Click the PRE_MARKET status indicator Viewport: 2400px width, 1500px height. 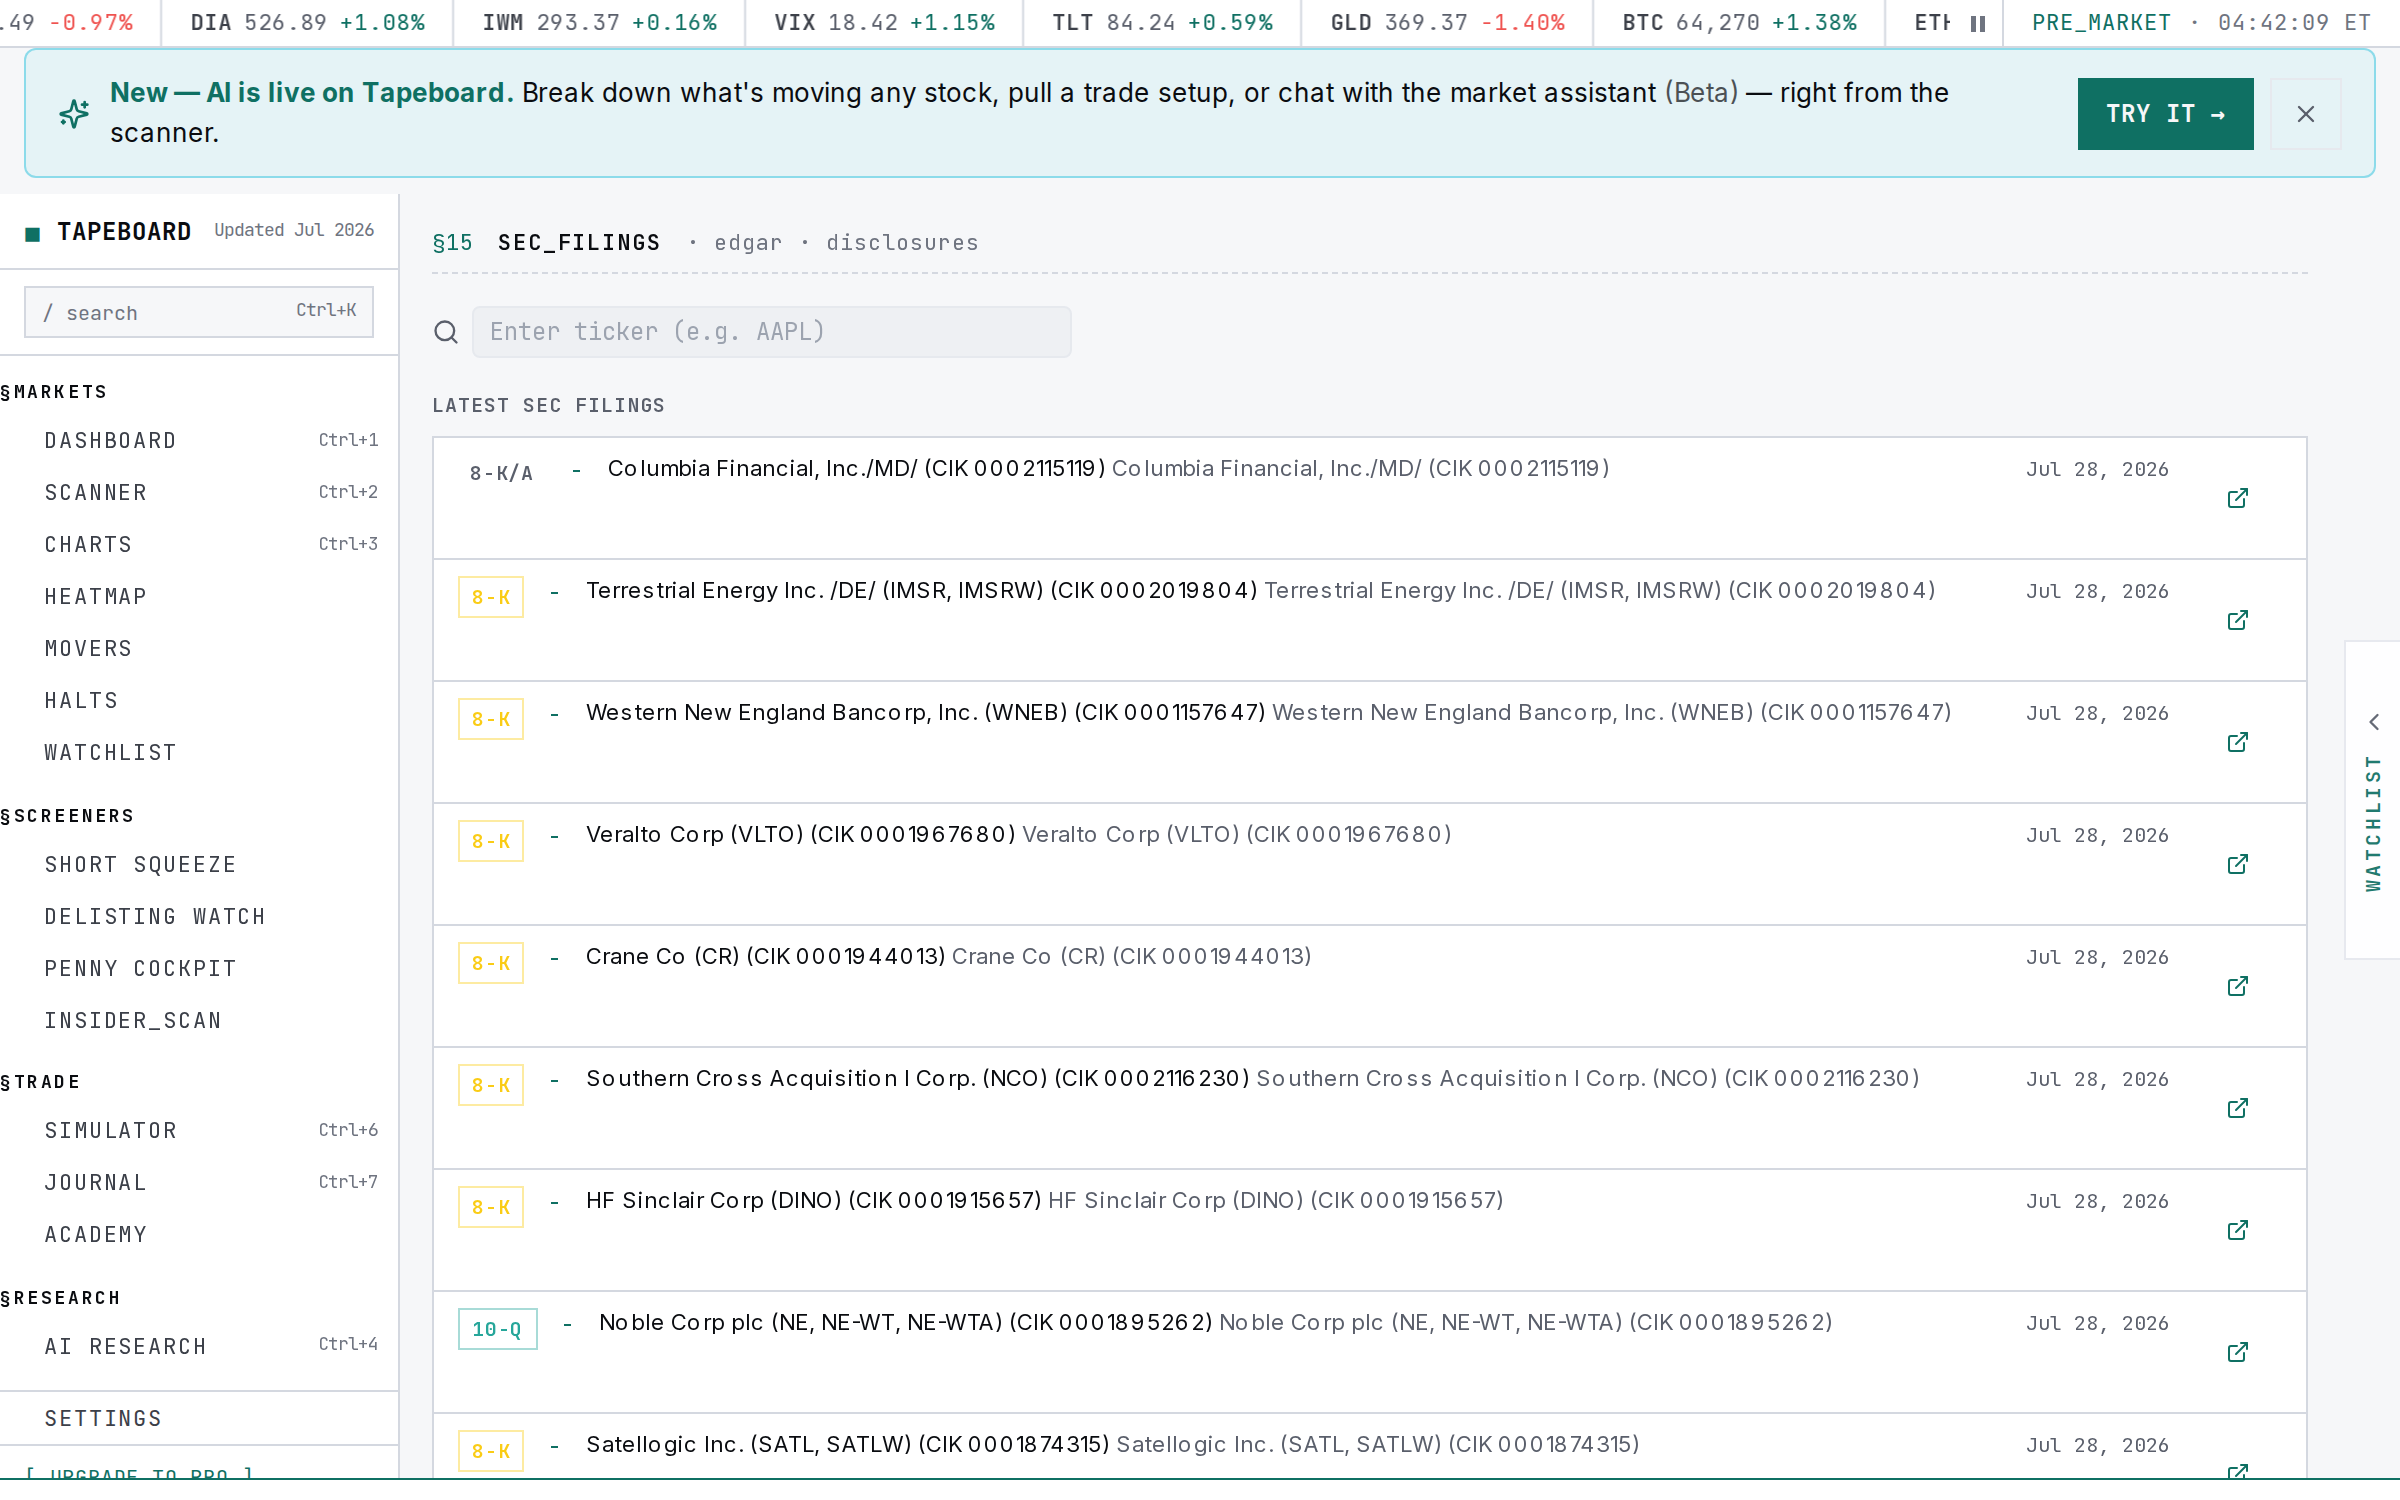[2101, 22]
